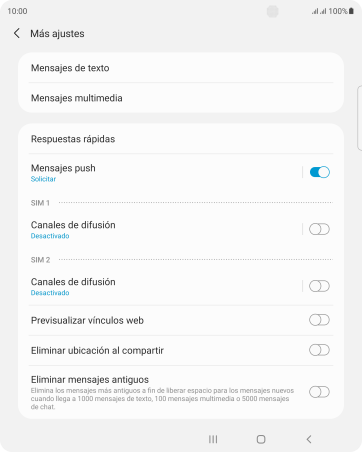Viewport: 362px width, 452px height.
Task: Enable Eliminar ubicación al compartir switch
Action: click(x=319, y=350)
